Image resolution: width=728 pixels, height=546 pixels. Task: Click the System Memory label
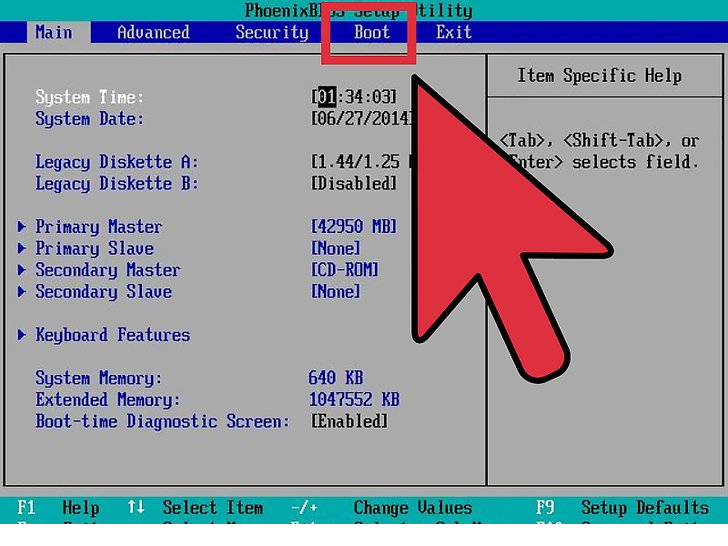pyautogui.click(x=99, y=378)
